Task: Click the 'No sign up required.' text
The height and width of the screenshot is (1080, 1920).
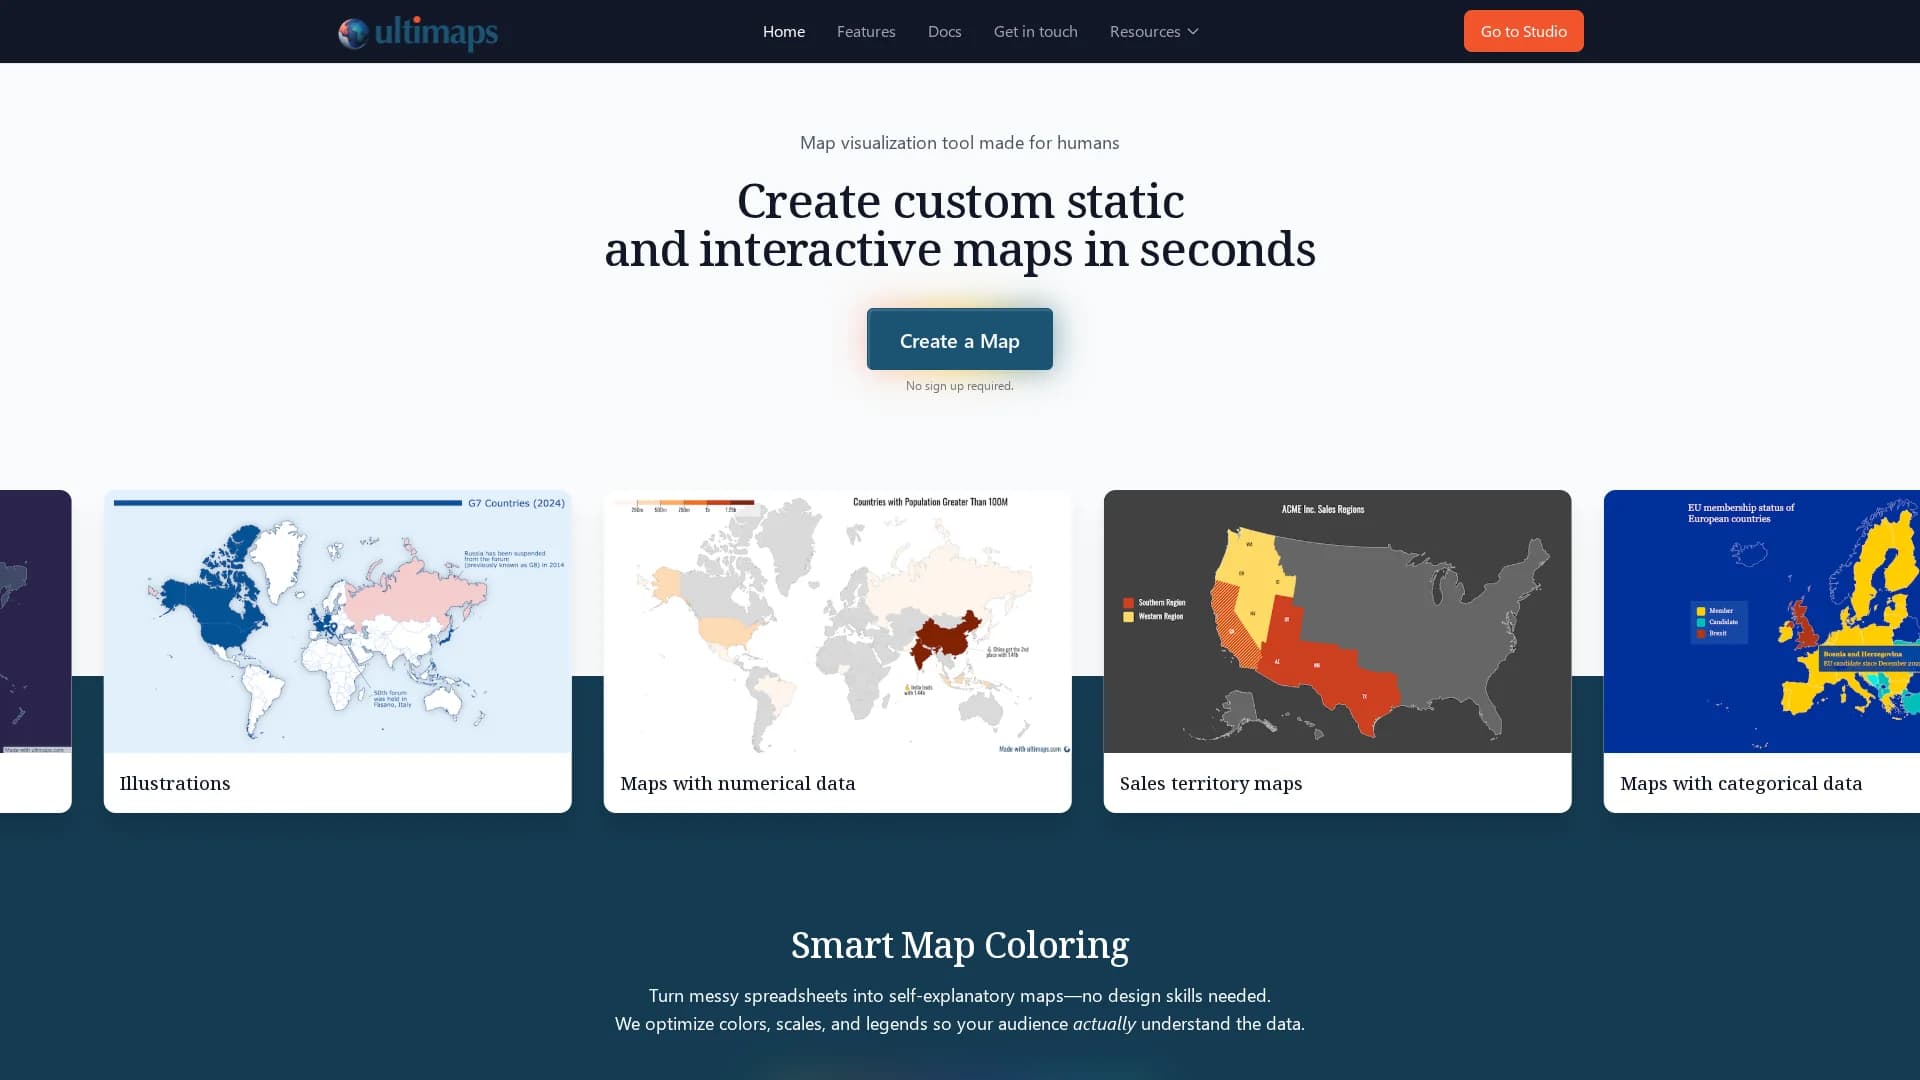Action: pyautogui.click(x=959, y=386)
